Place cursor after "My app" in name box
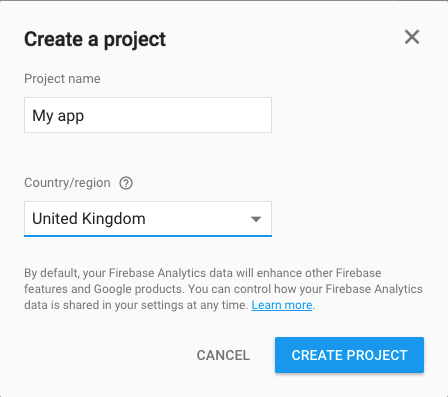This screenshot has width=448, height=397. pyautogui.click(x=87, y=116)
